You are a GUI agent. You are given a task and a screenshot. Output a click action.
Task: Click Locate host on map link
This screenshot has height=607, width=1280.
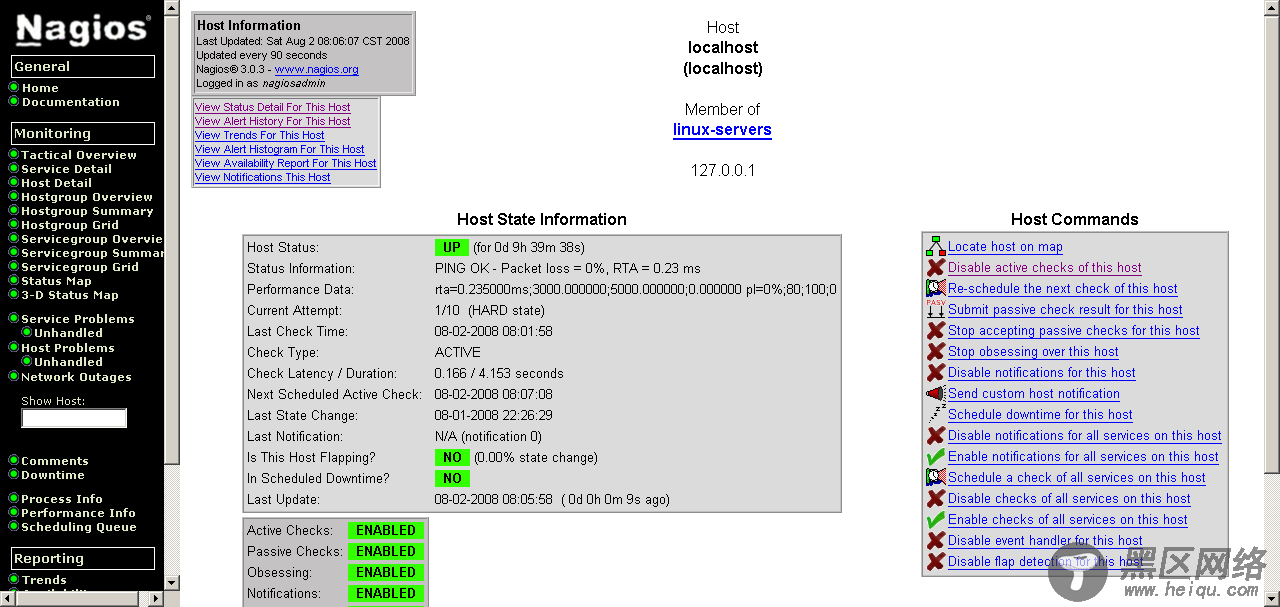tap(1005, 247)
